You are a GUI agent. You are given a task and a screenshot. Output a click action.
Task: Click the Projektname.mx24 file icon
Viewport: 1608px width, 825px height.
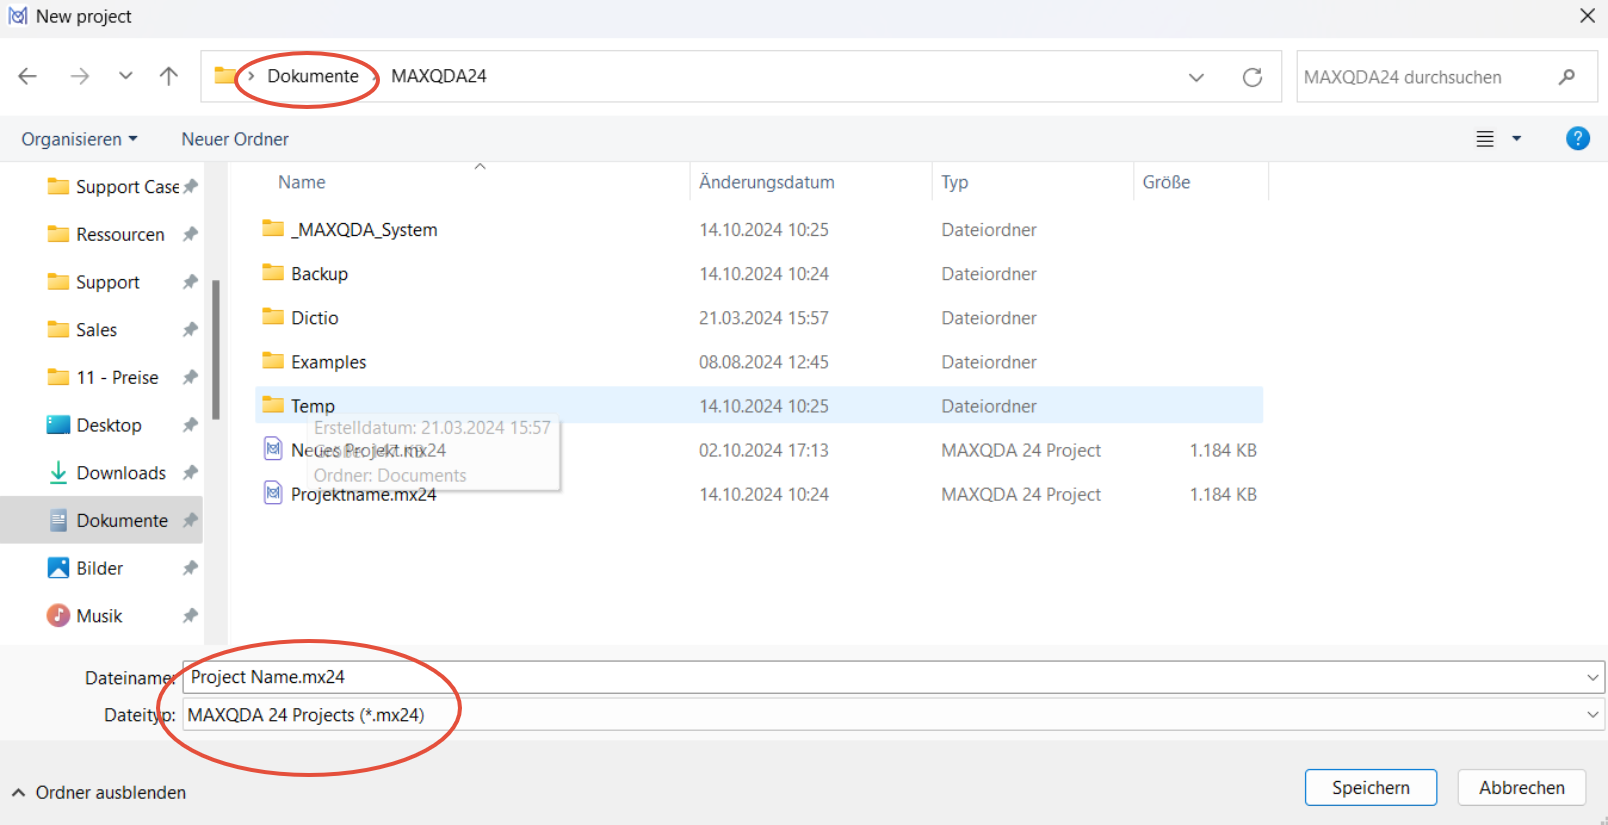coord(273,493)
